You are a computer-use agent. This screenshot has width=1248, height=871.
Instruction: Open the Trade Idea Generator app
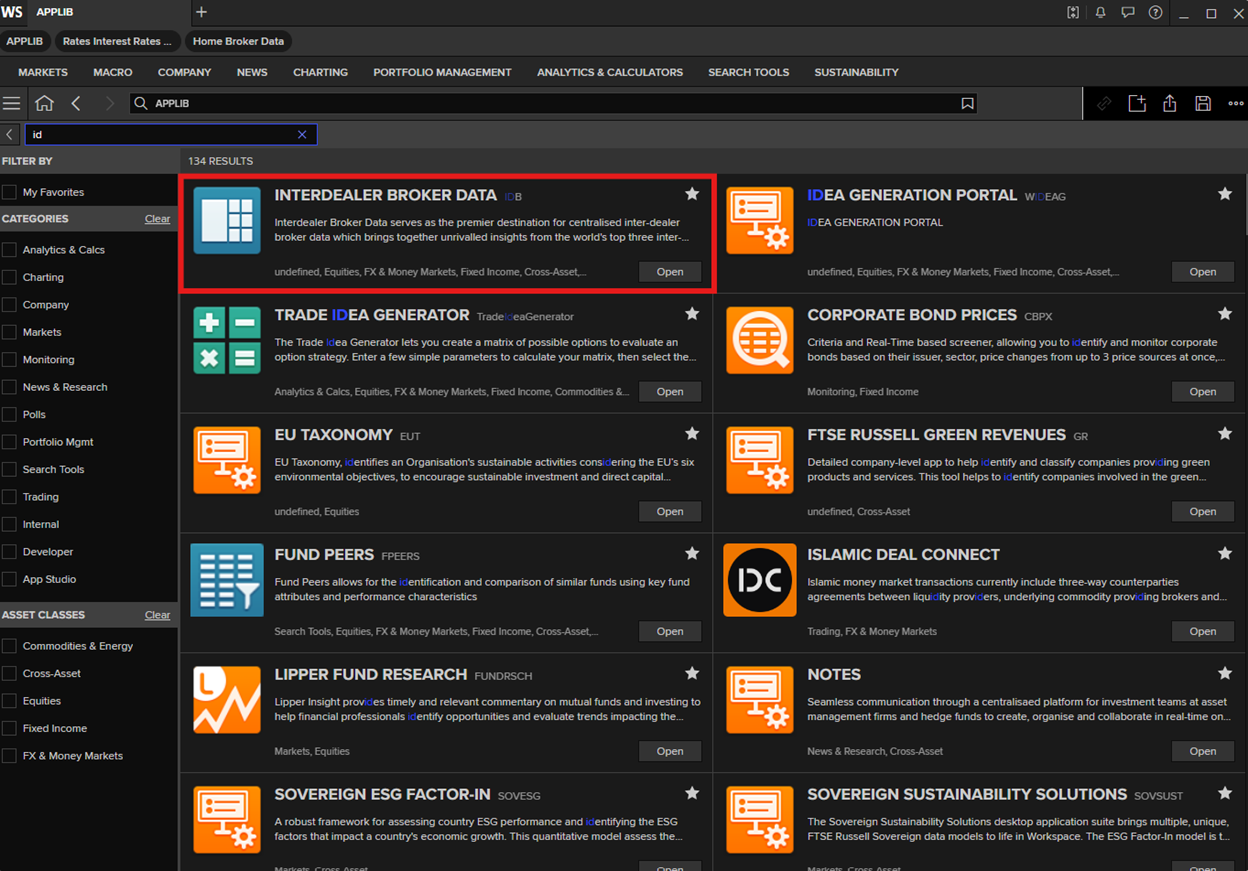pos(669,392)
